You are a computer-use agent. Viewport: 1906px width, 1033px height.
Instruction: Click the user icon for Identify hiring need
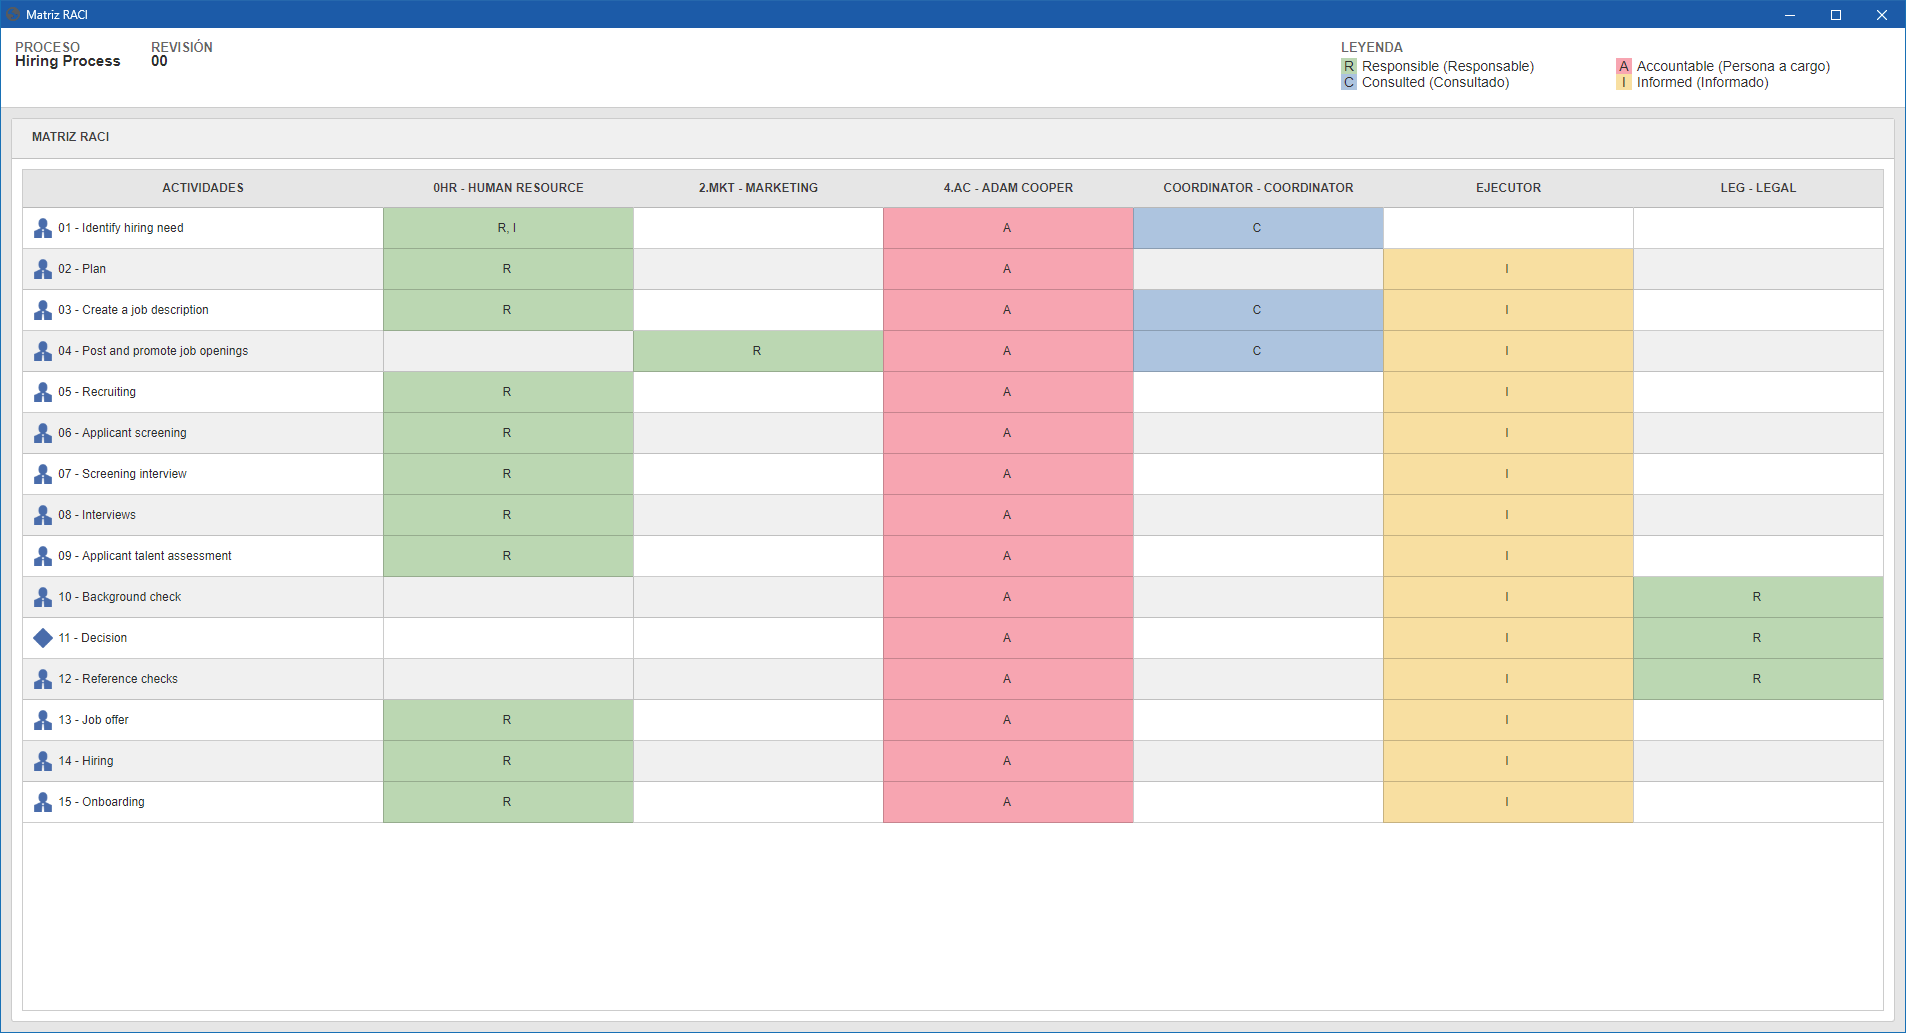pos(43,228)
